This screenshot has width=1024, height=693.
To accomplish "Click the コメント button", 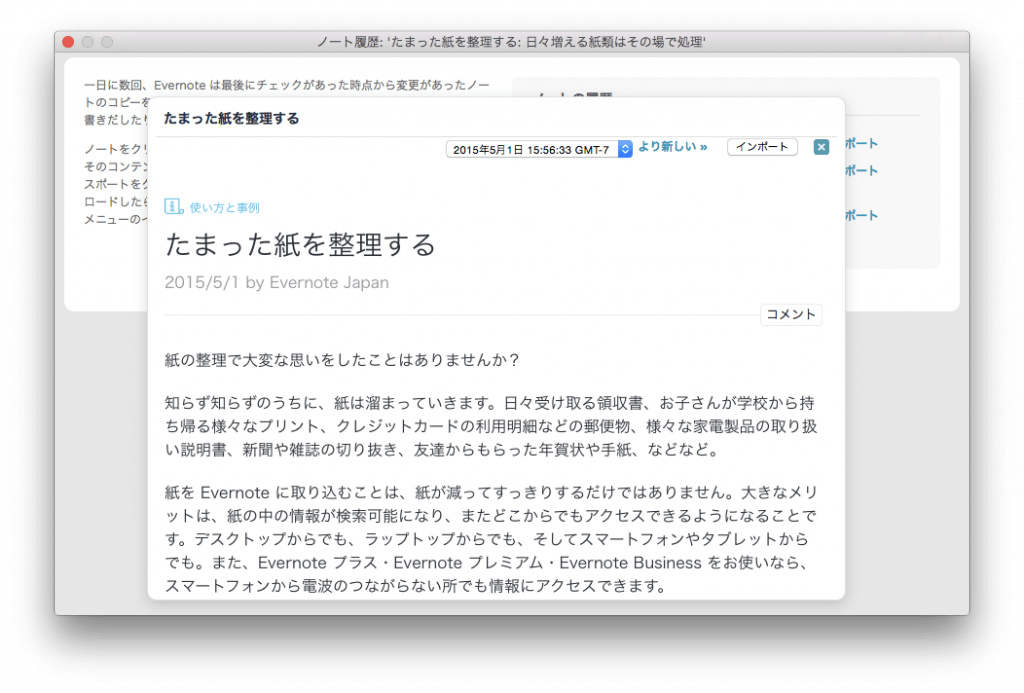I will click(791, 314).
